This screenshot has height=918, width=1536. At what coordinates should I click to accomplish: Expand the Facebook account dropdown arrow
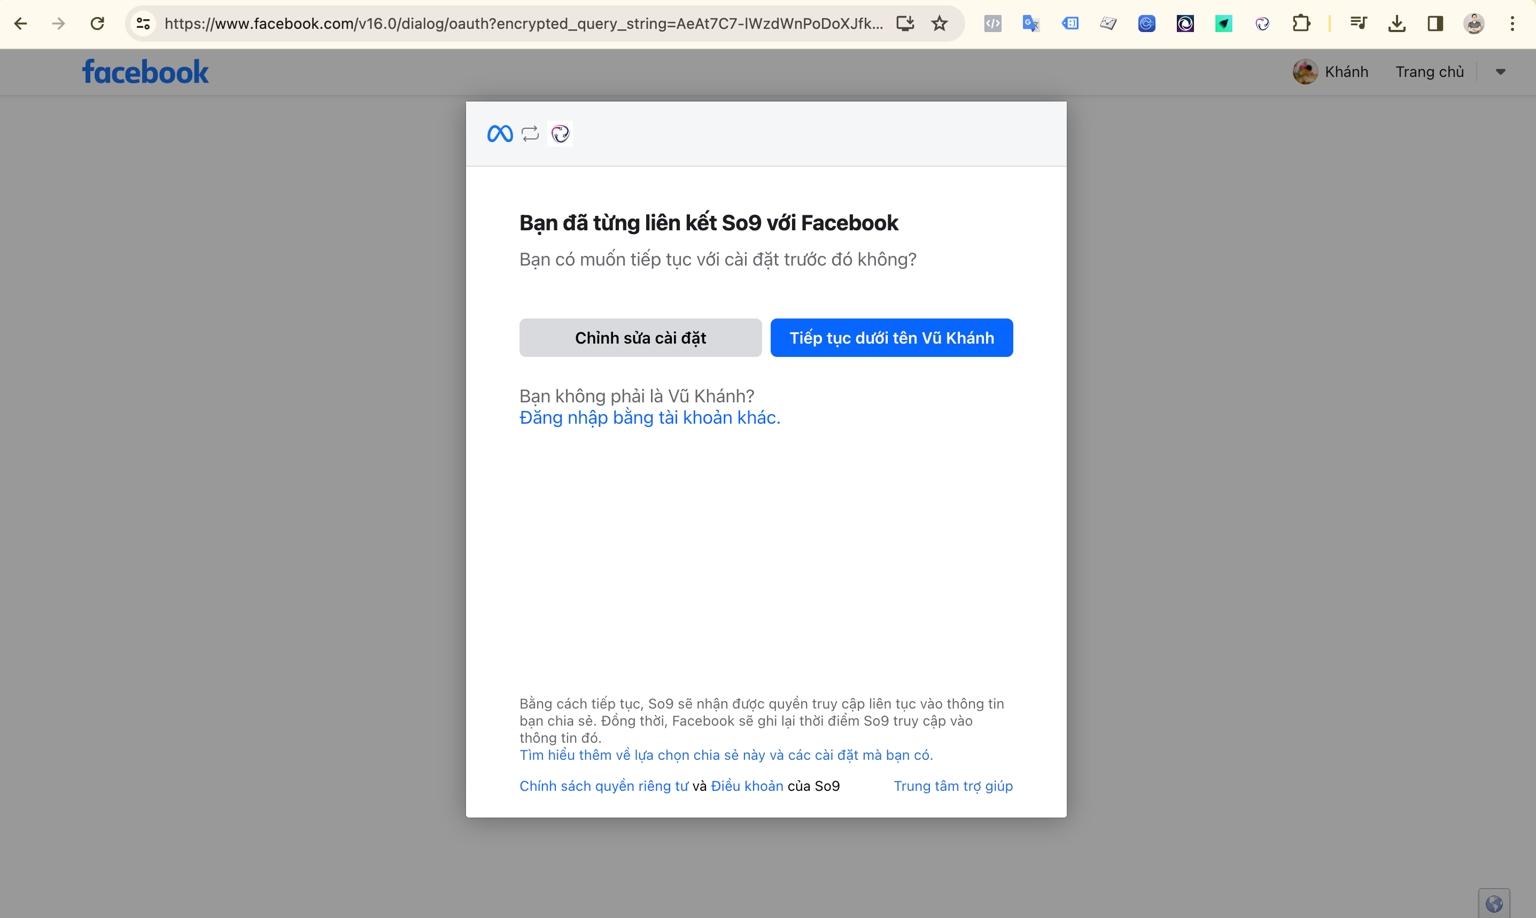(x=1500, y=72)
